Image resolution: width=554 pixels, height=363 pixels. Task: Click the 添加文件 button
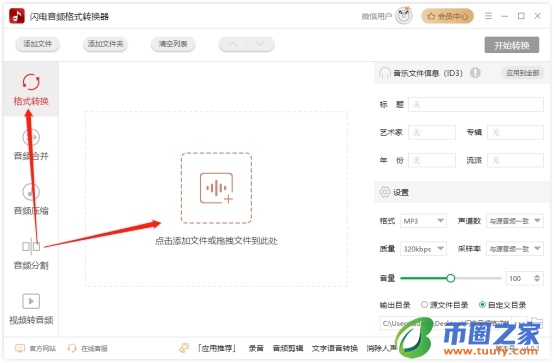[x=37, y=44]
